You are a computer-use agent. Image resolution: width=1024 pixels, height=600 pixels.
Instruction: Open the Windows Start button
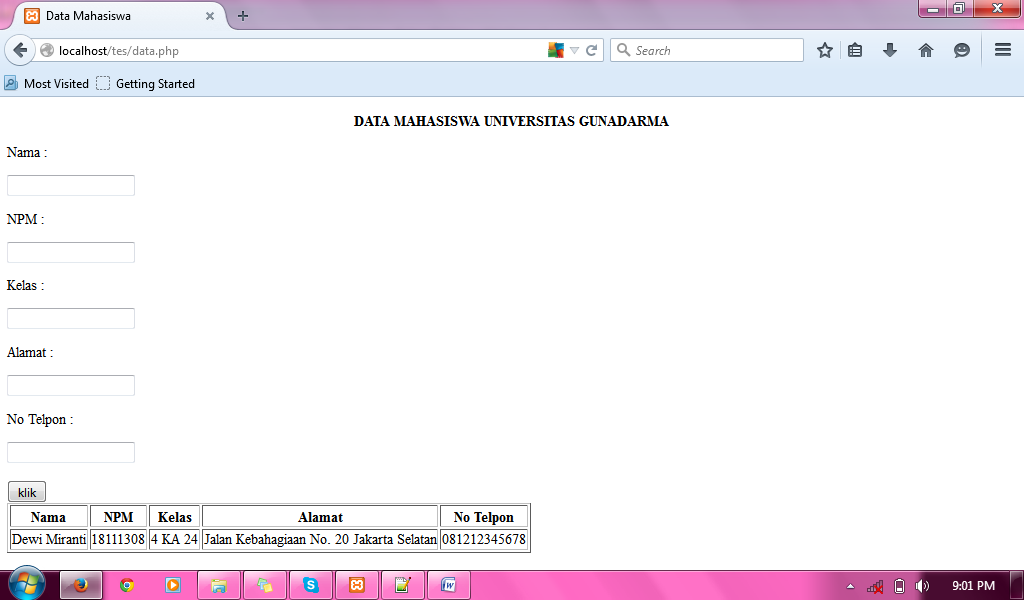(26, 583)
